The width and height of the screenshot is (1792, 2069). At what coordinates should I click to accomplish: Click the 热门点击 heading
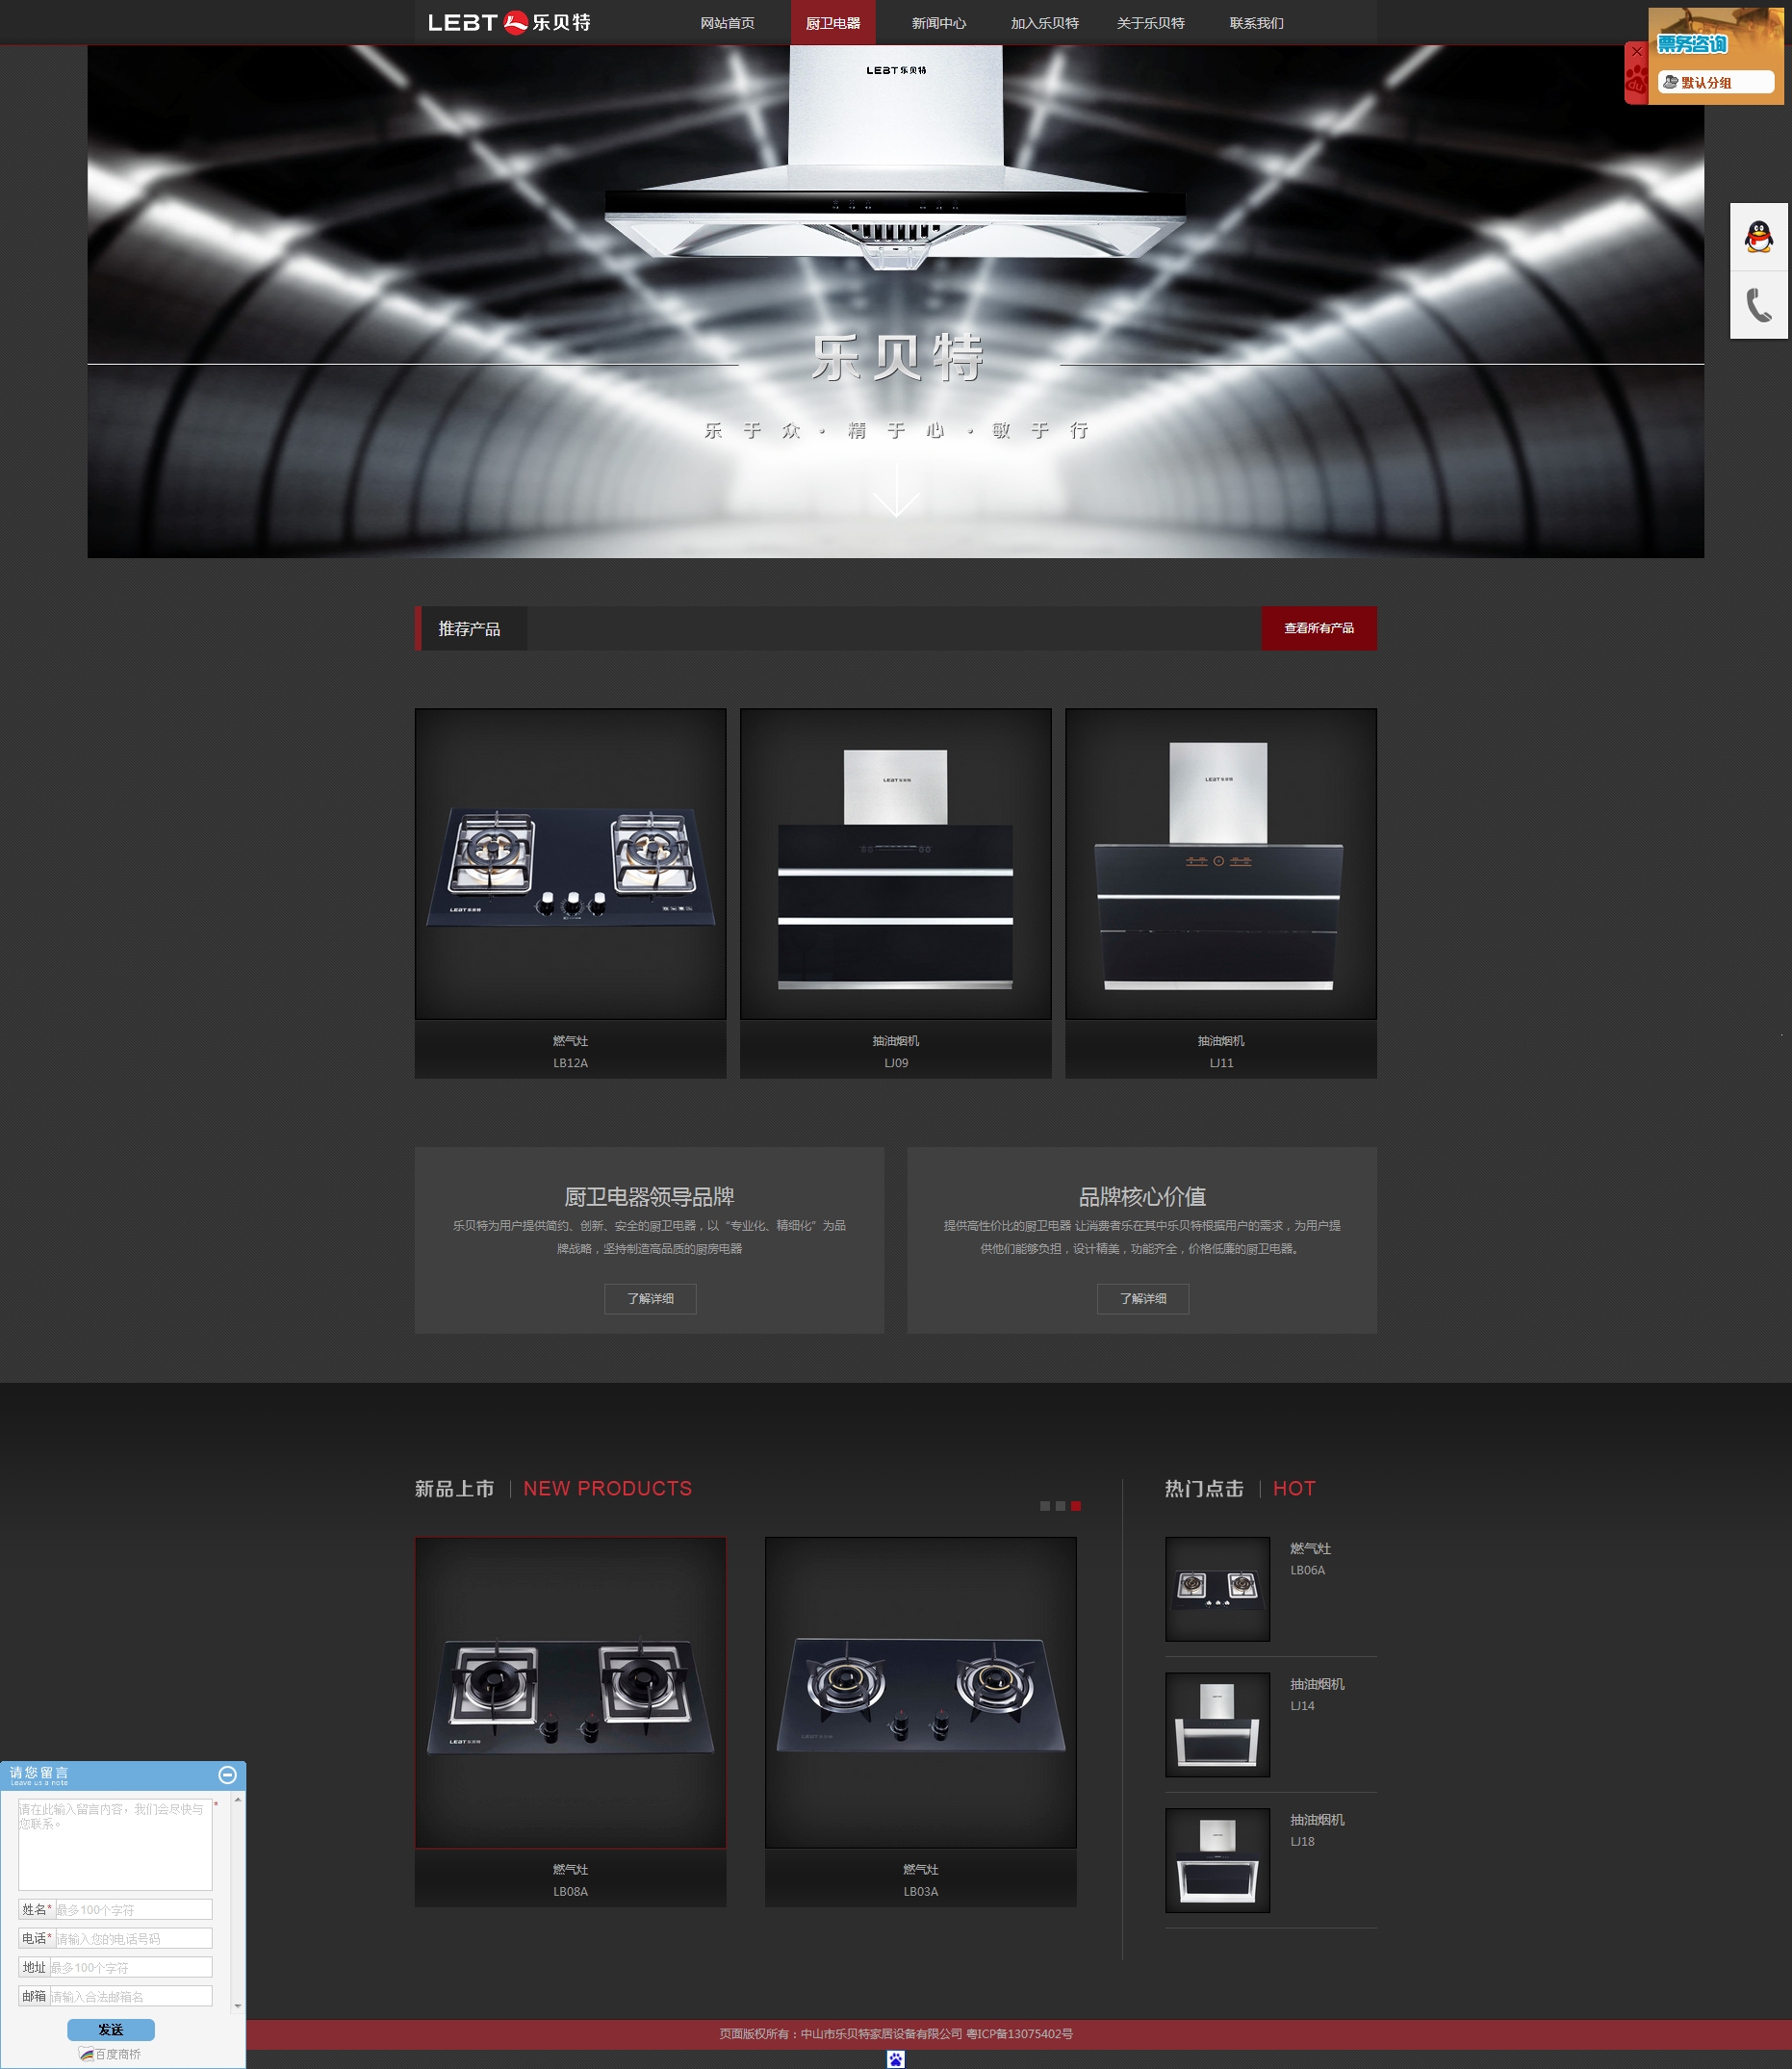coord(1205,1489)
